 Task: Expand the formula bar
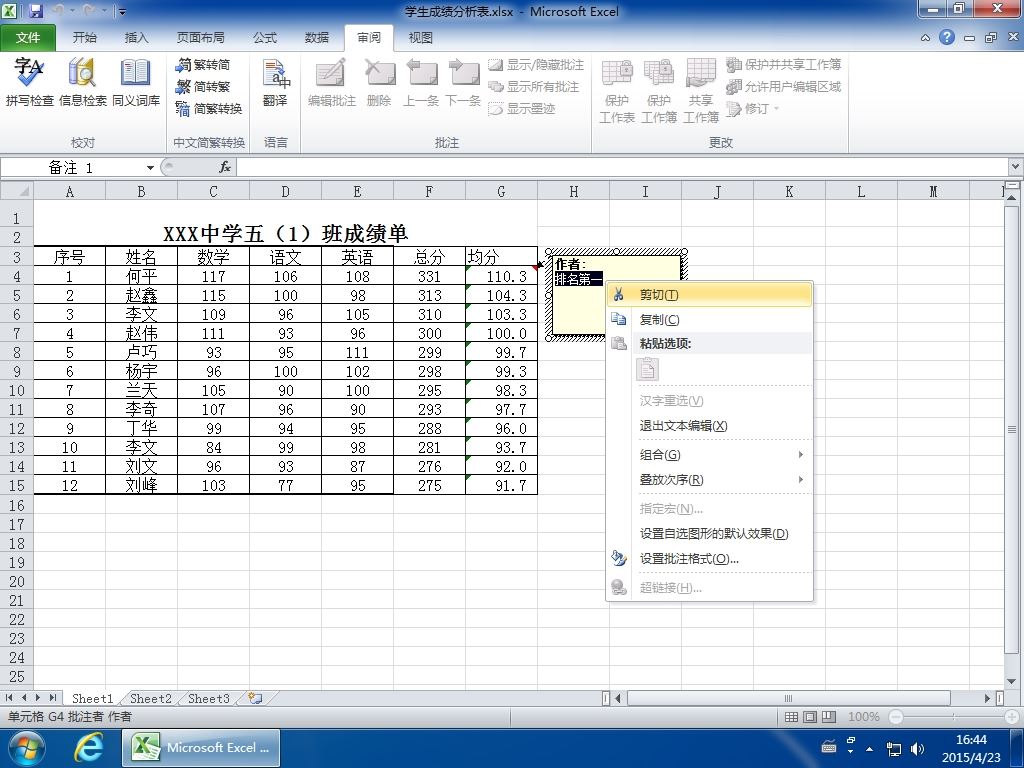(x=1016, y=167)
